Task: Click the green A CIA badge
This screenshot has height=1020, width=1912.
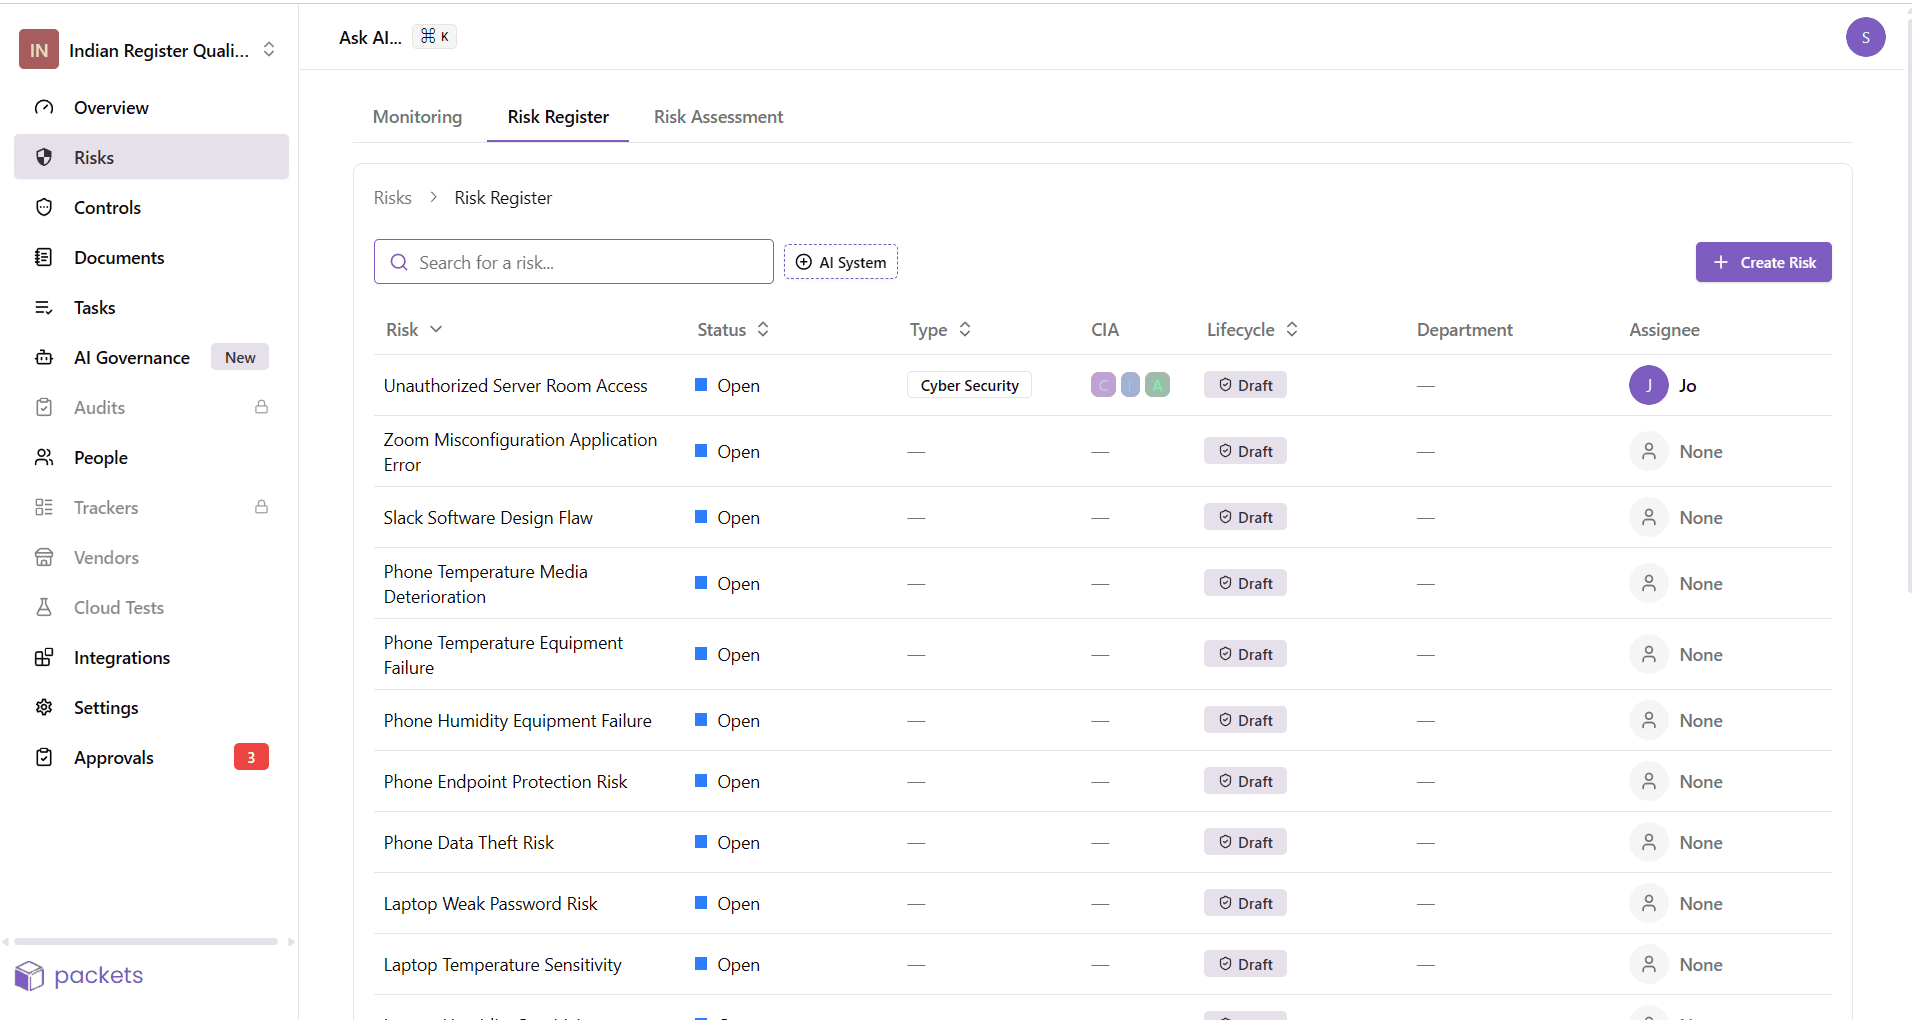Action: pyautogui.click(x=1157, y=385)
